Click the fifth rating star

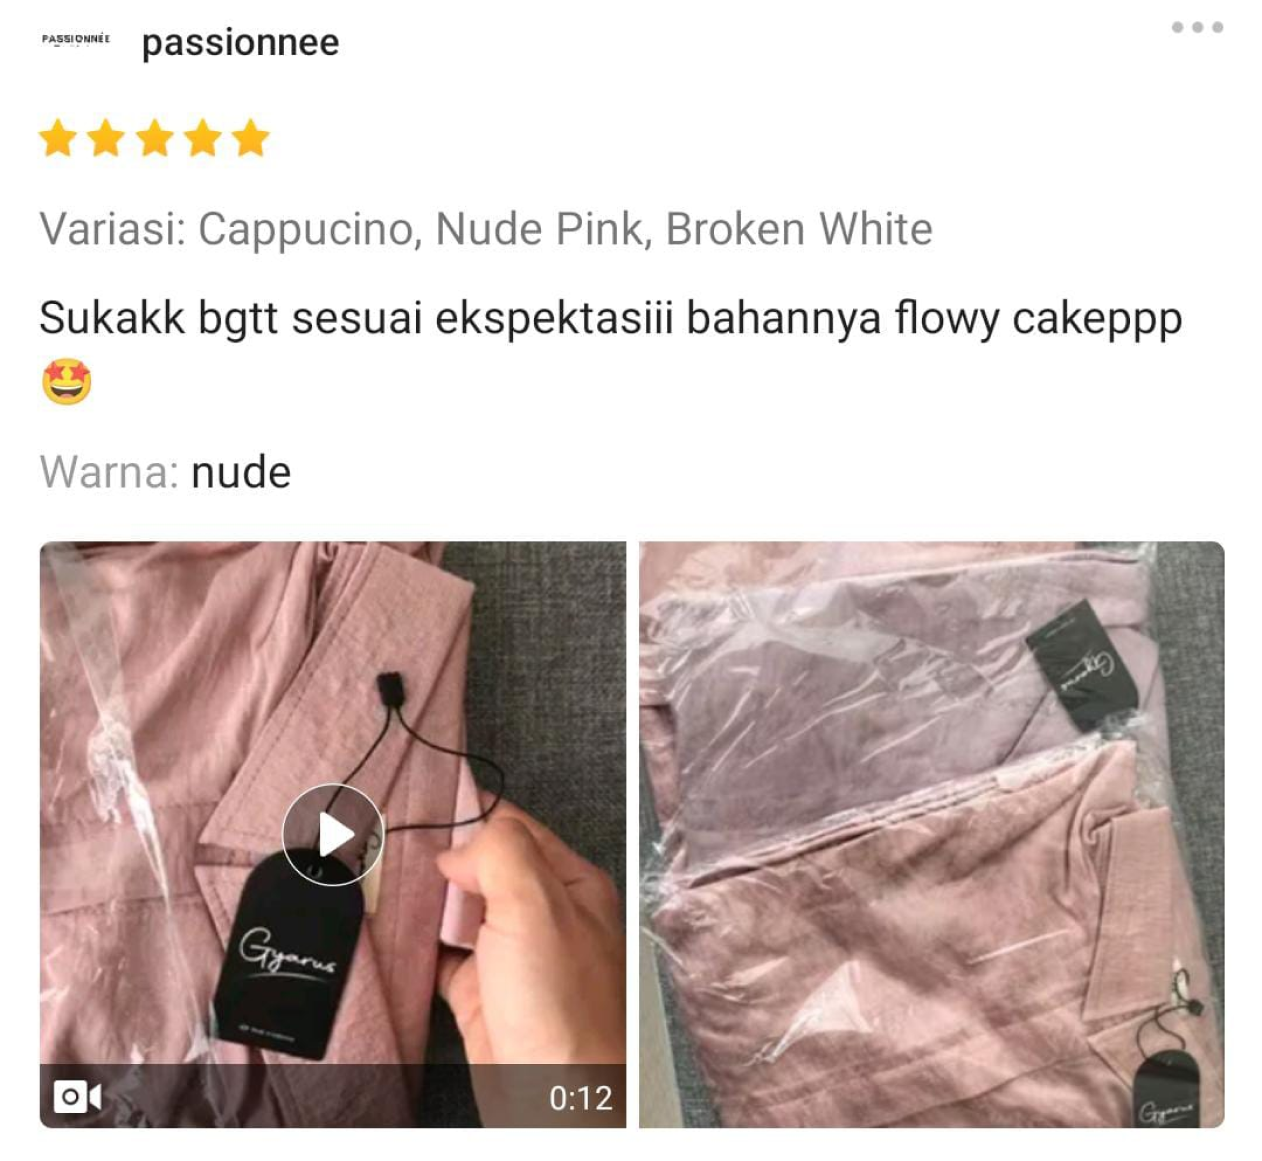[x=251, y=138]
